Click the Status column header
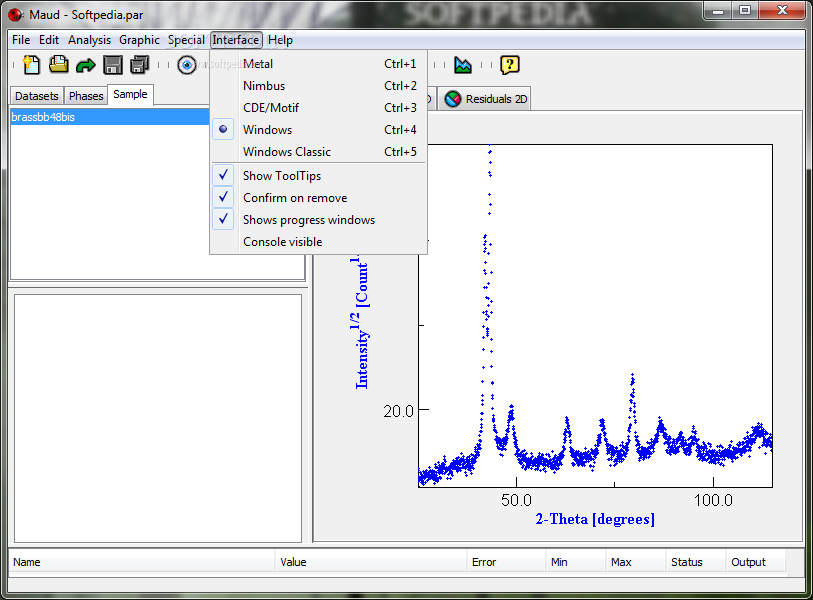 click(696, 562)
